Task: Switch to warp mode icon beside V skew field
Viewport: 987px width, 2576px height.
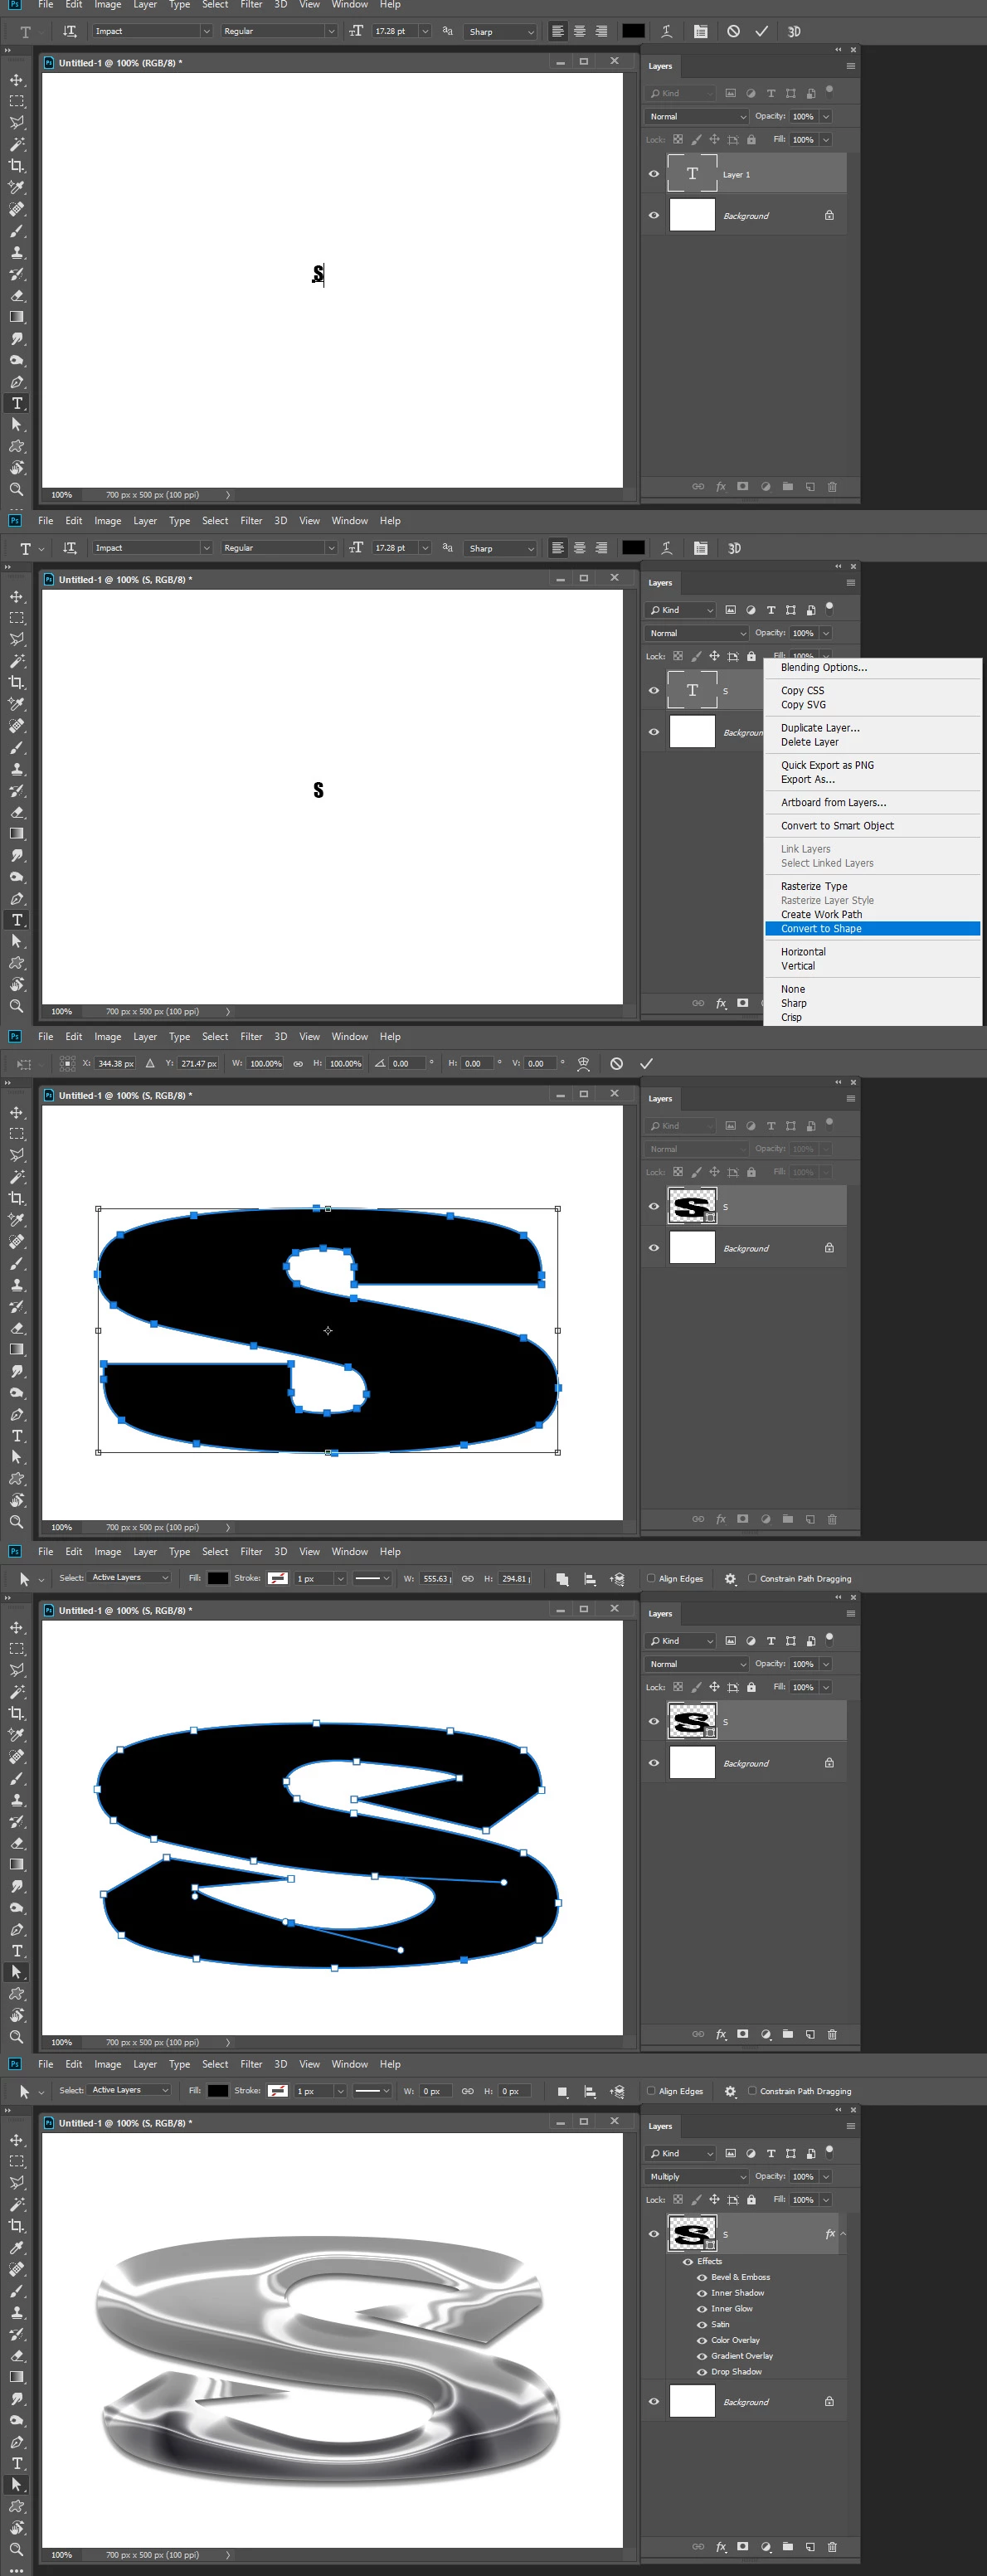Action: (x=584, y=1063)
